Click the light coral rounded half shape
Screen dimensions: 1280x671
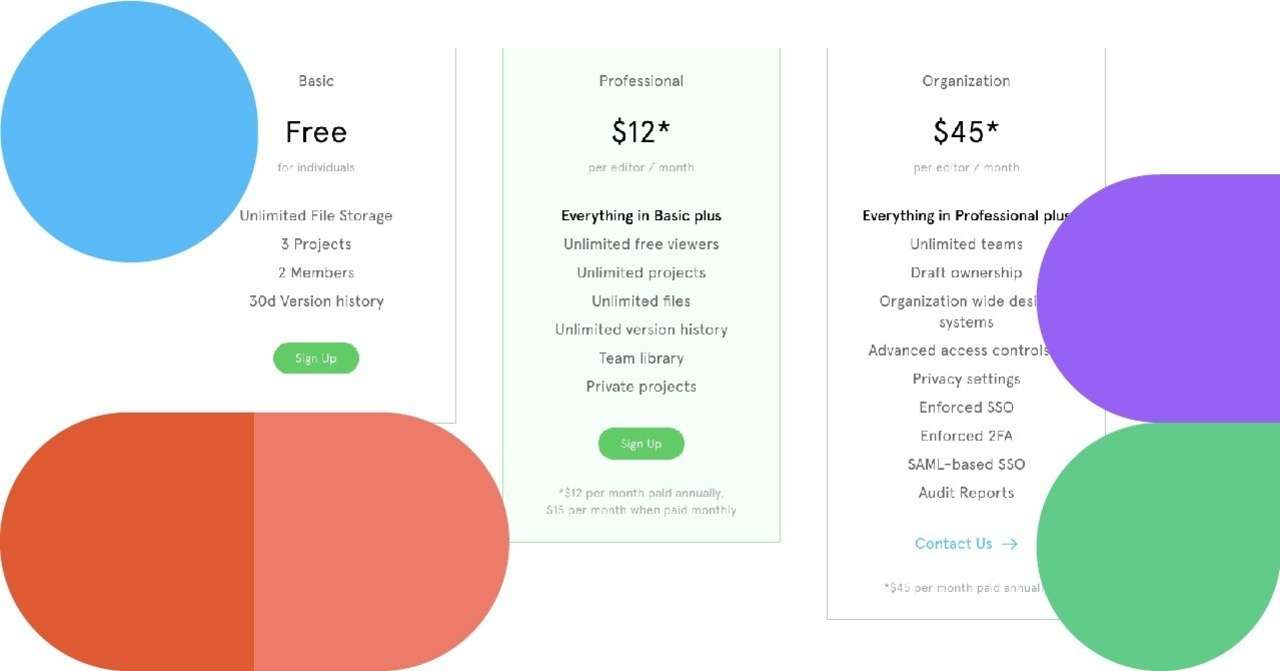tap(381, 541)
